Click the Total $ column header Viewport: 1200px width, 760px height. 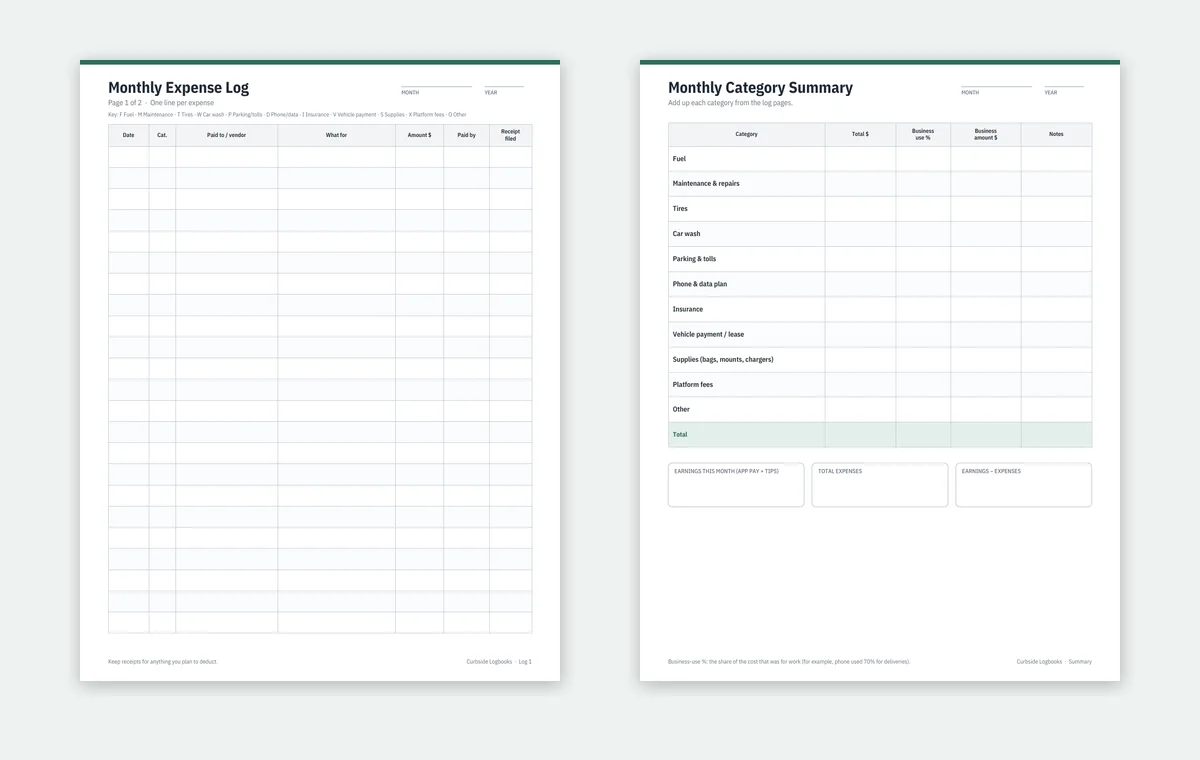860,134
